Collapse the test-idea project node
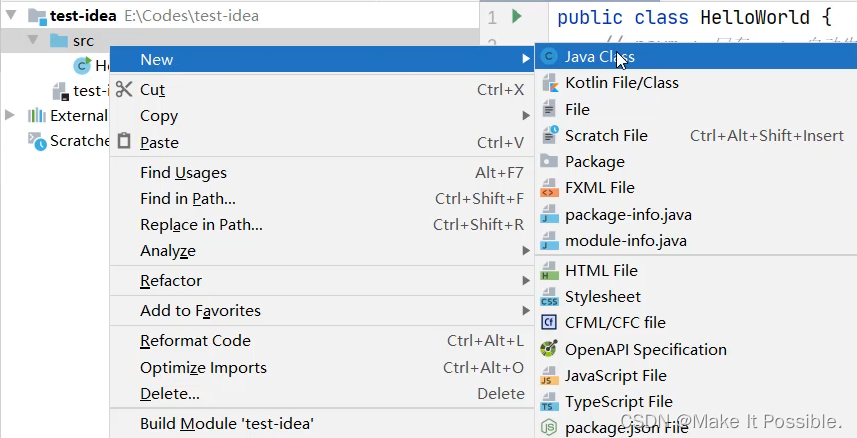Viewport: 857px width, 438px height. (x=12, y=16)
